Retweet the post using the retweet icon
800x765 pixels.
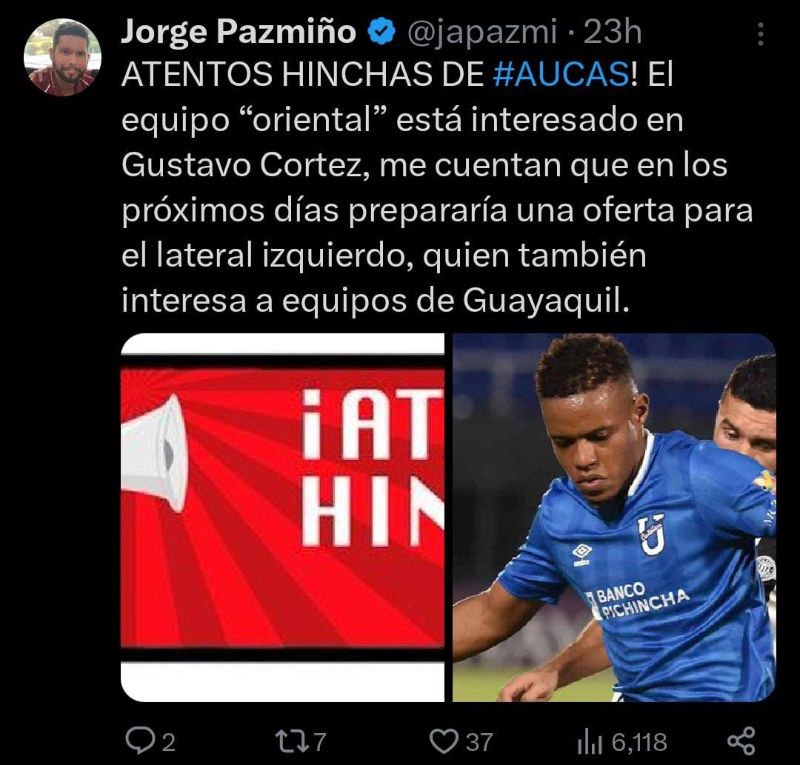tap(291, 741)
